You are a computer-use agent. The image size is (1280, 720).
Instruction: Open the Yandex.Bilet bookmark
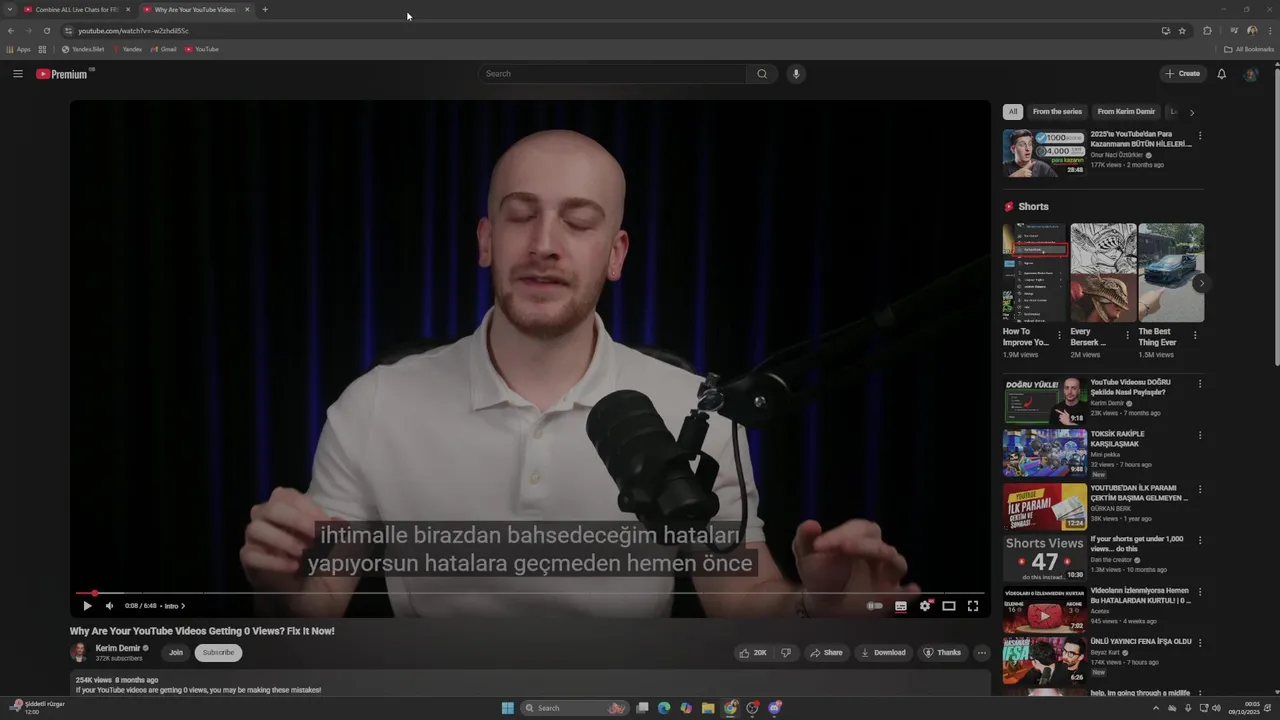pos(83,49)
